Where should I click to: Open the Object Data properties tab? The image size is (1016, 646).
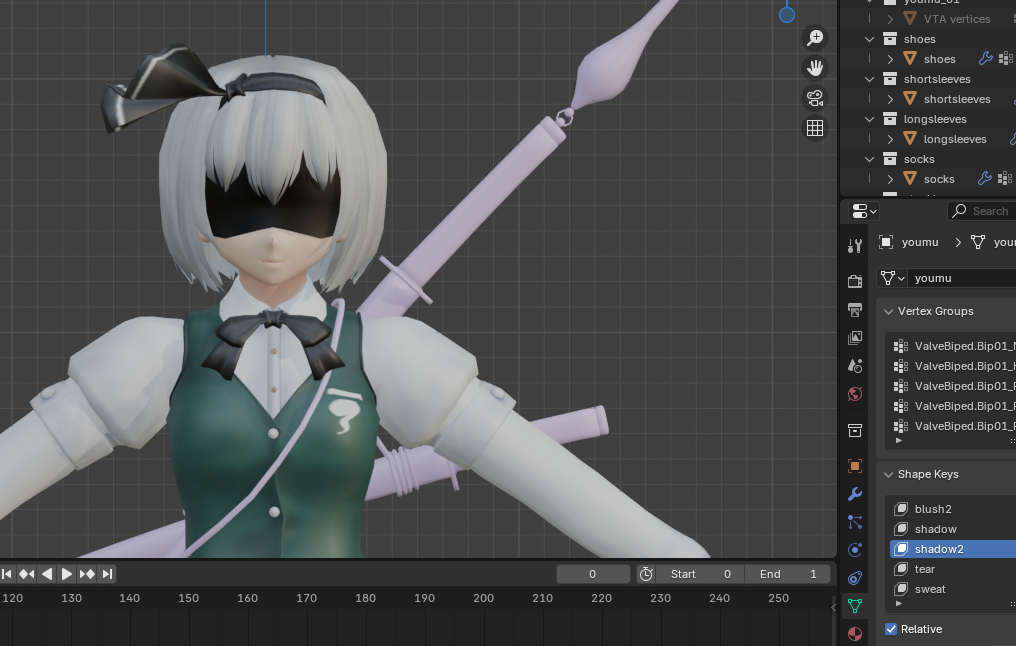coord(854,606)
